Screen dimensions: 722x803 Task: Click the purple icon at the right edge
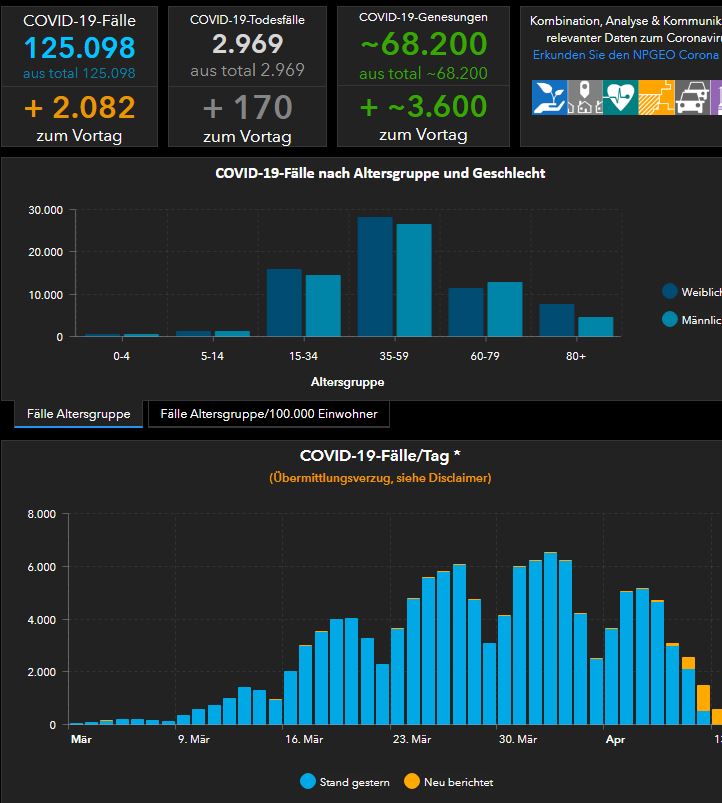pyautogui.click(x=716, y=97)
